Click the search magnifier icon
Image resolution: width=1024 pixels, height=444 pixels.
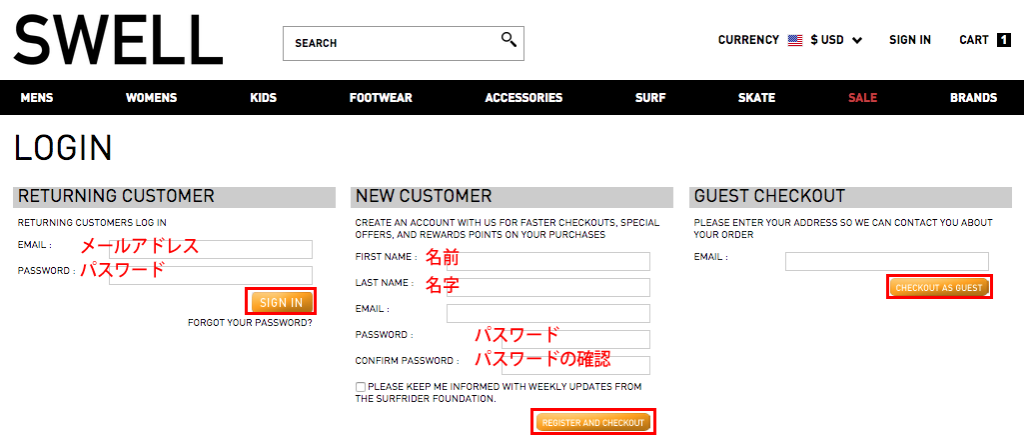coord(509,39)
